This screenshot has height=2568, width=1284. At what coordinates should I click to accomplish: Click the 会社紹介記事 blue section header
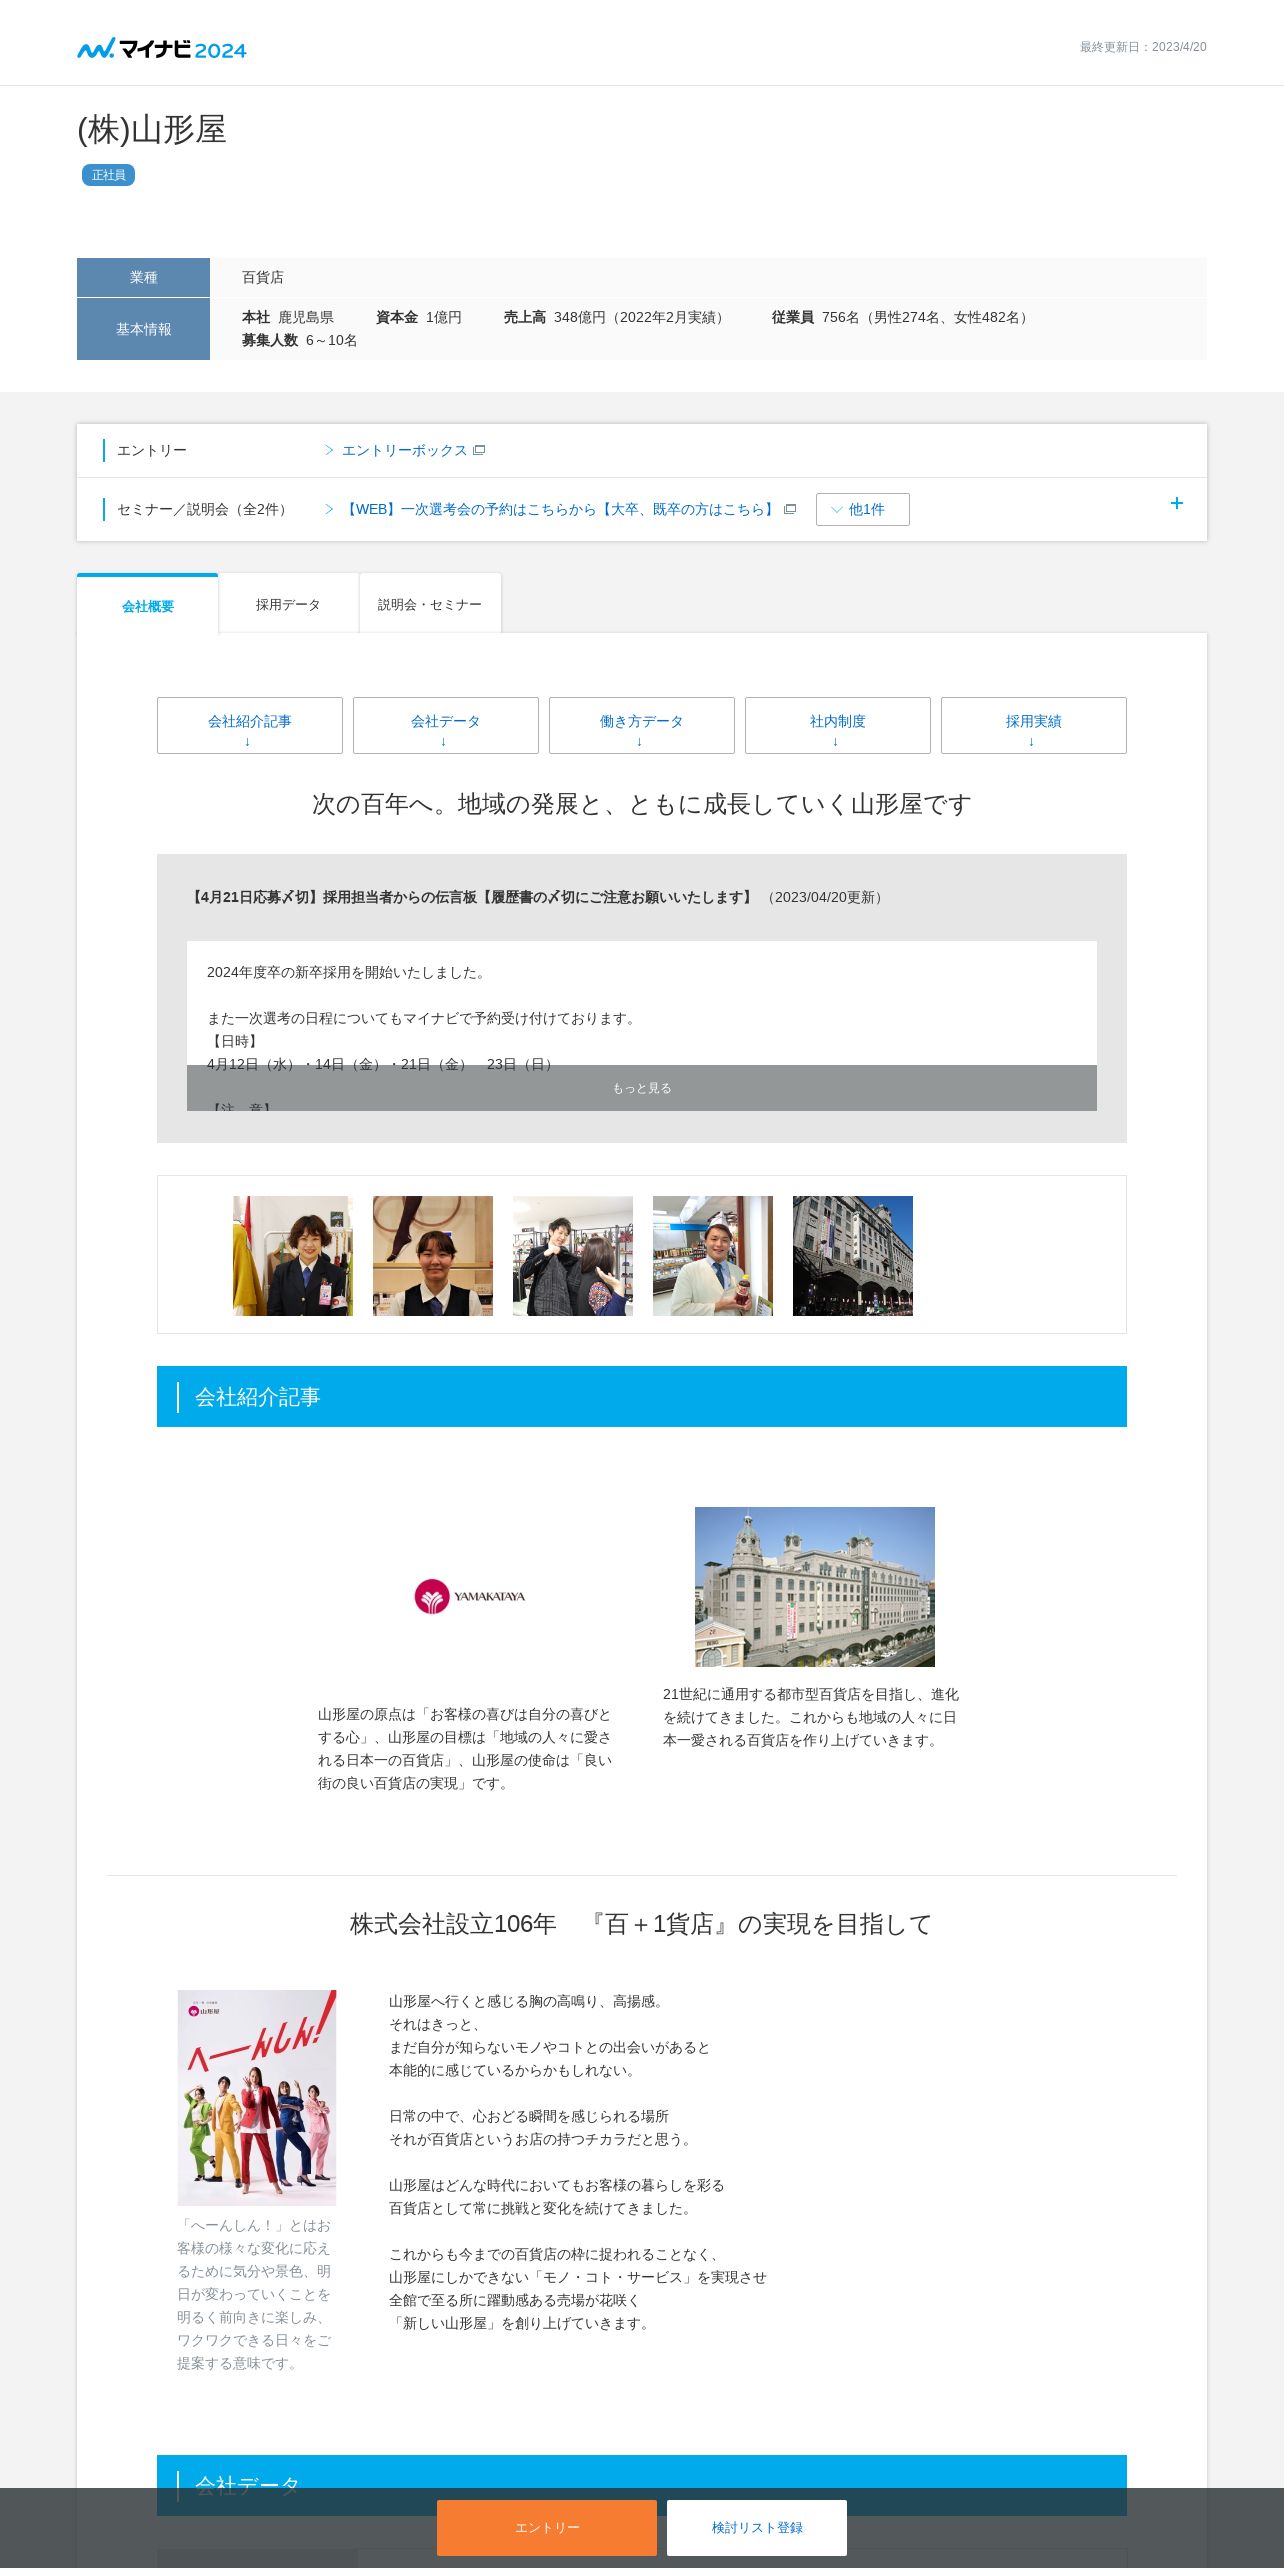(642, 1397)
